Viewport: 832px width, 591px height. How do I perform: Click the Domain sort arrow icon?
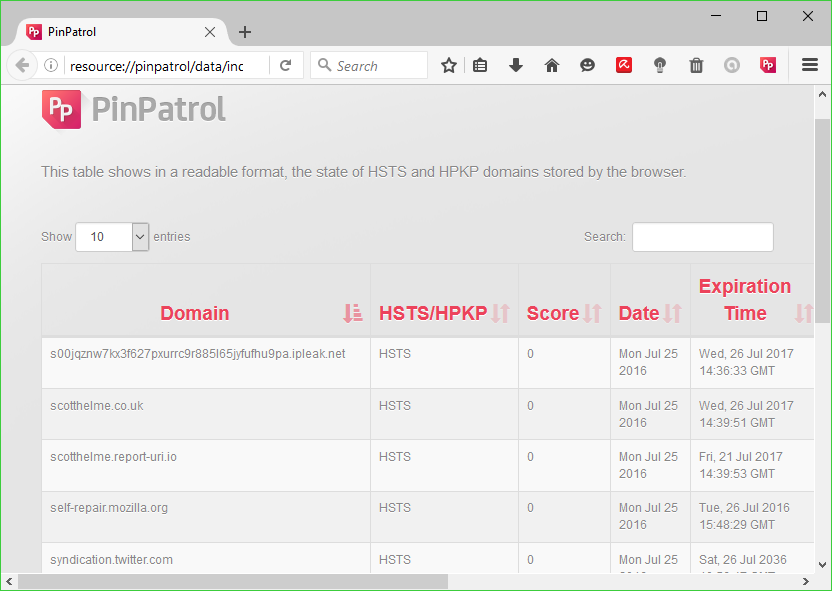click(x=353, y=313)
